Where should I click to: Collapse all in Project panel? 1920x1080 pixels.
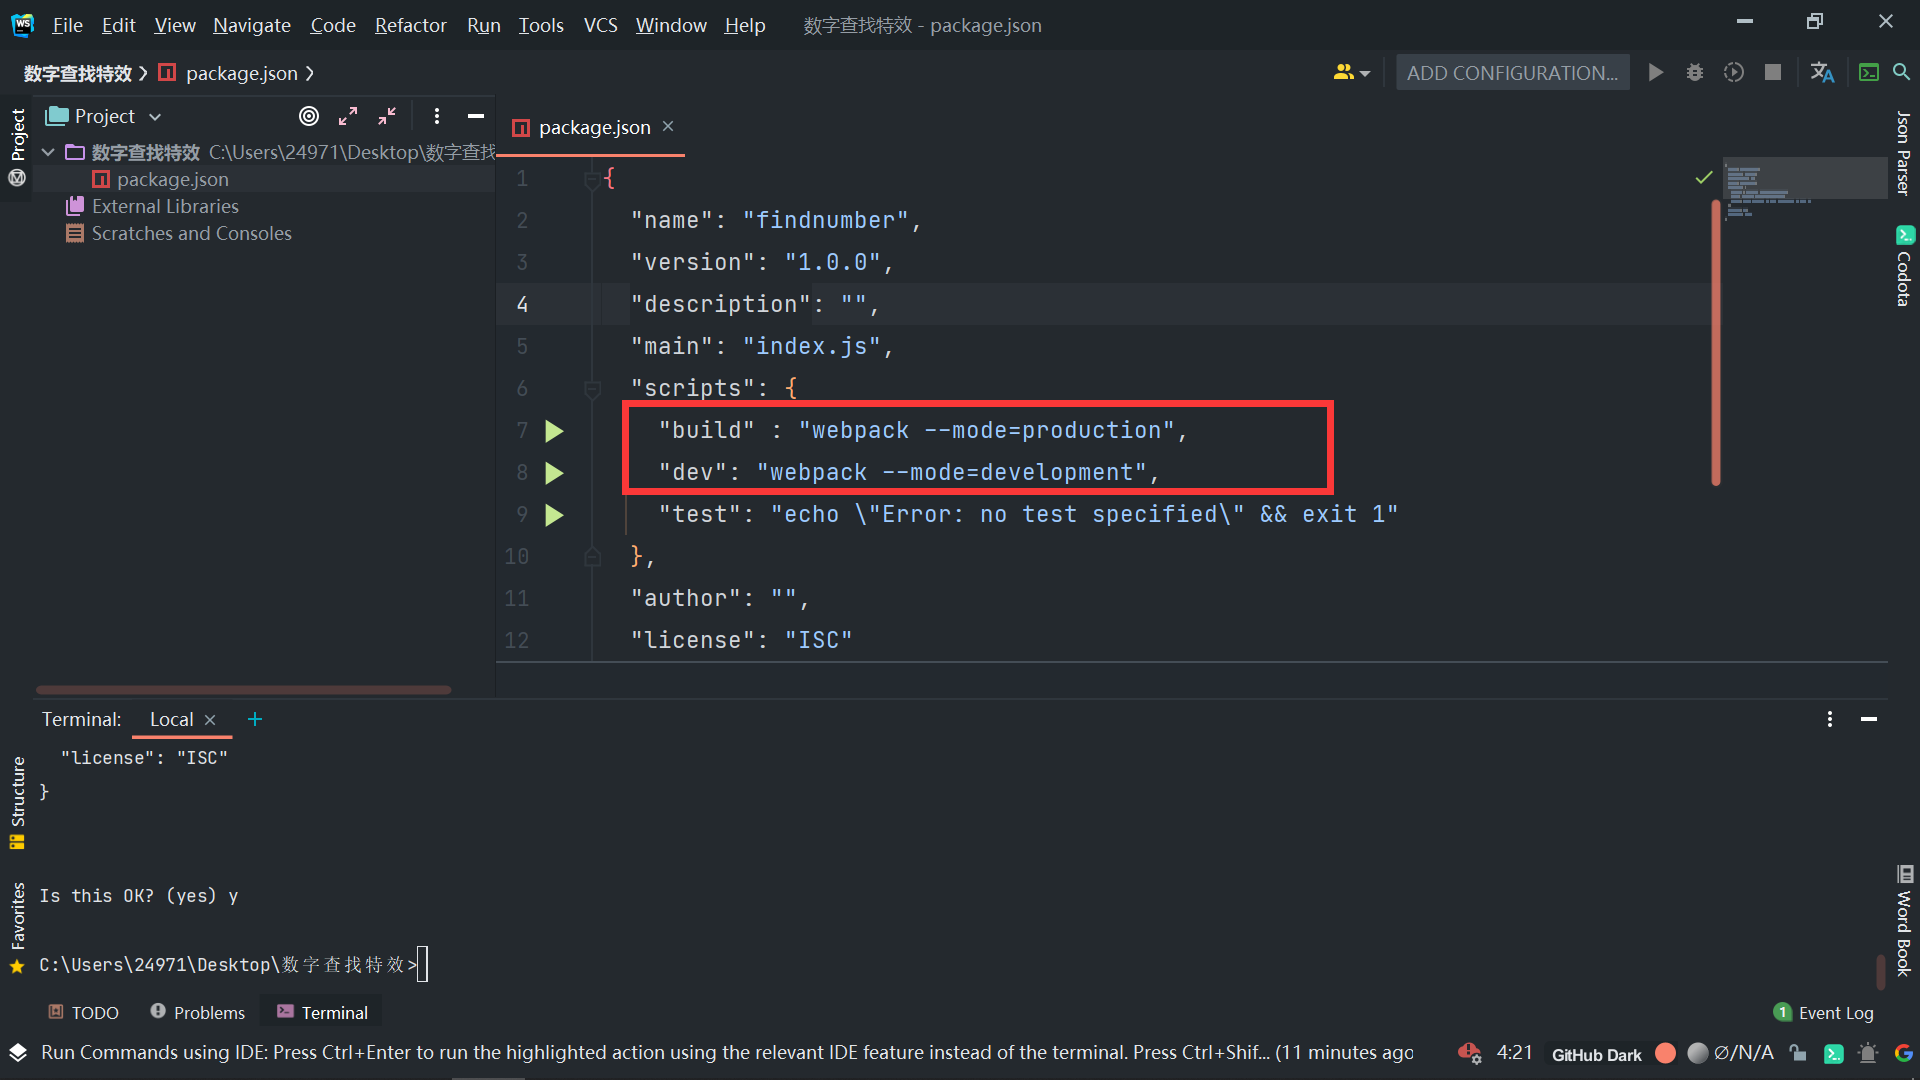tap(387, 116)
